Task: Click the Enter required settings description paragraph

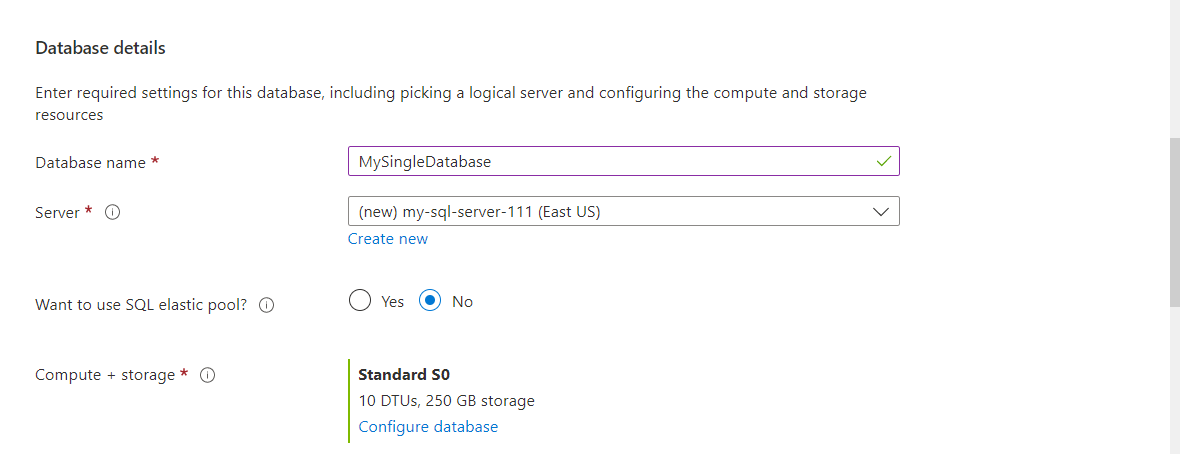Action: tap(451, 105)
